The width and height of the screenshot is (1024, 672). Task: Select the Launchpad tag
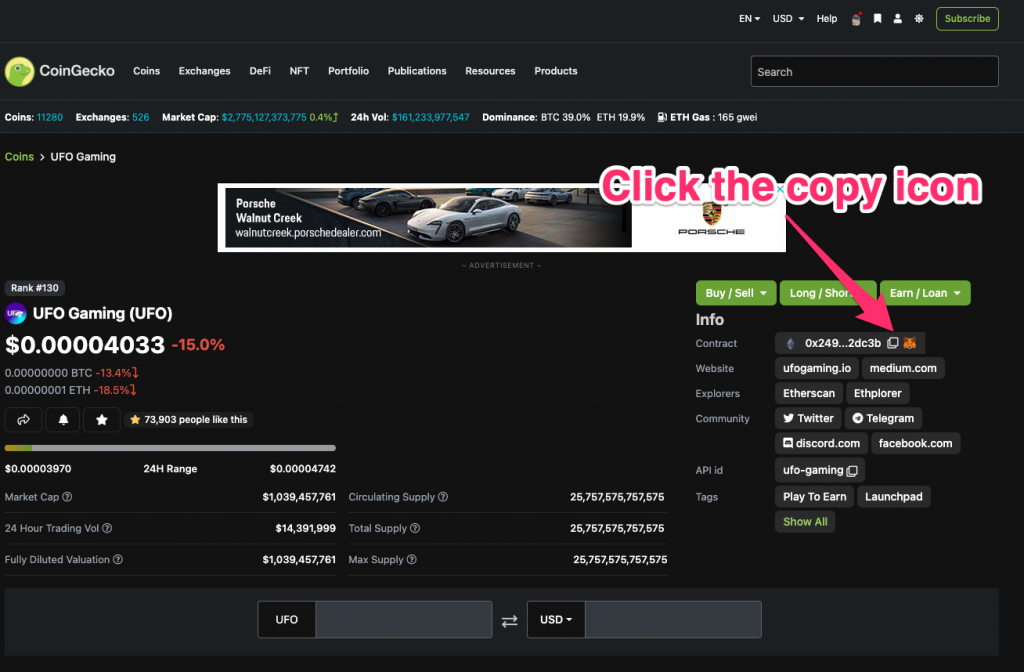coord(893,496)
